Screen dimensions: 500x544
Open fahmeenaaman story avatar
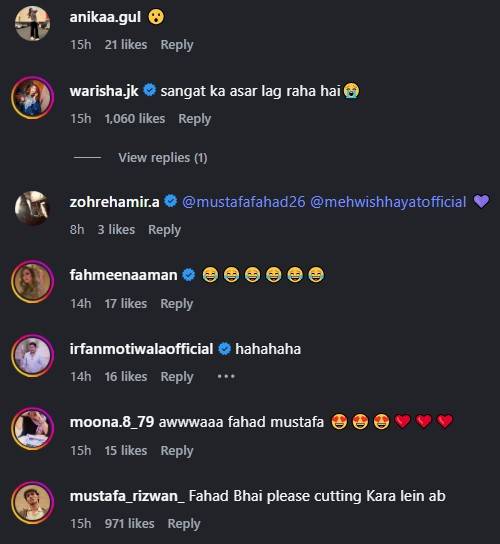(33, 281)
